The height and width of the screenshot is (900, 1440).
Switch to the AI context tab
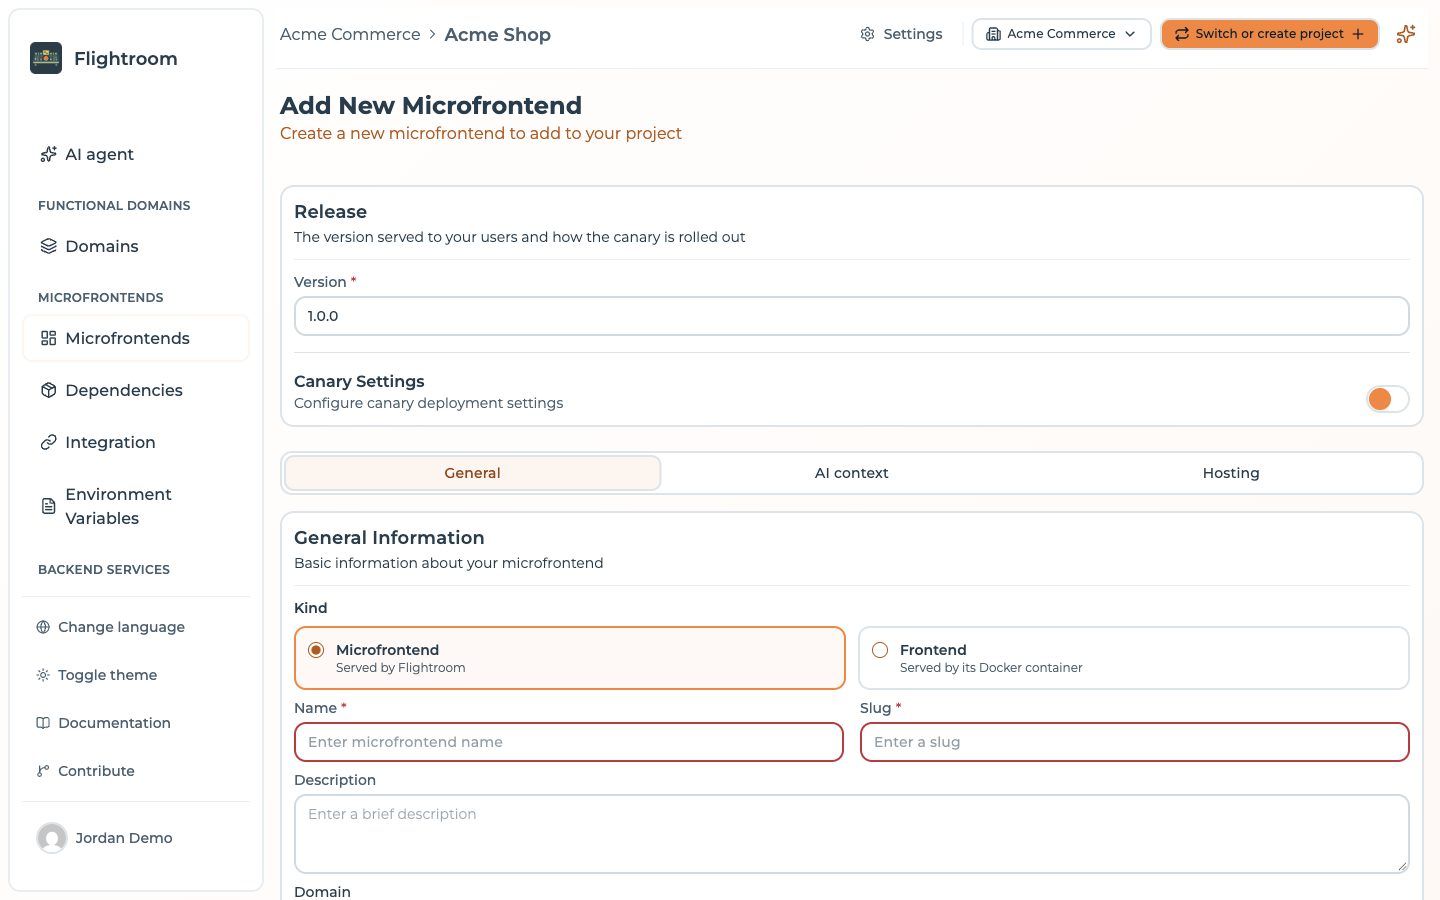[x=852, y=473]
